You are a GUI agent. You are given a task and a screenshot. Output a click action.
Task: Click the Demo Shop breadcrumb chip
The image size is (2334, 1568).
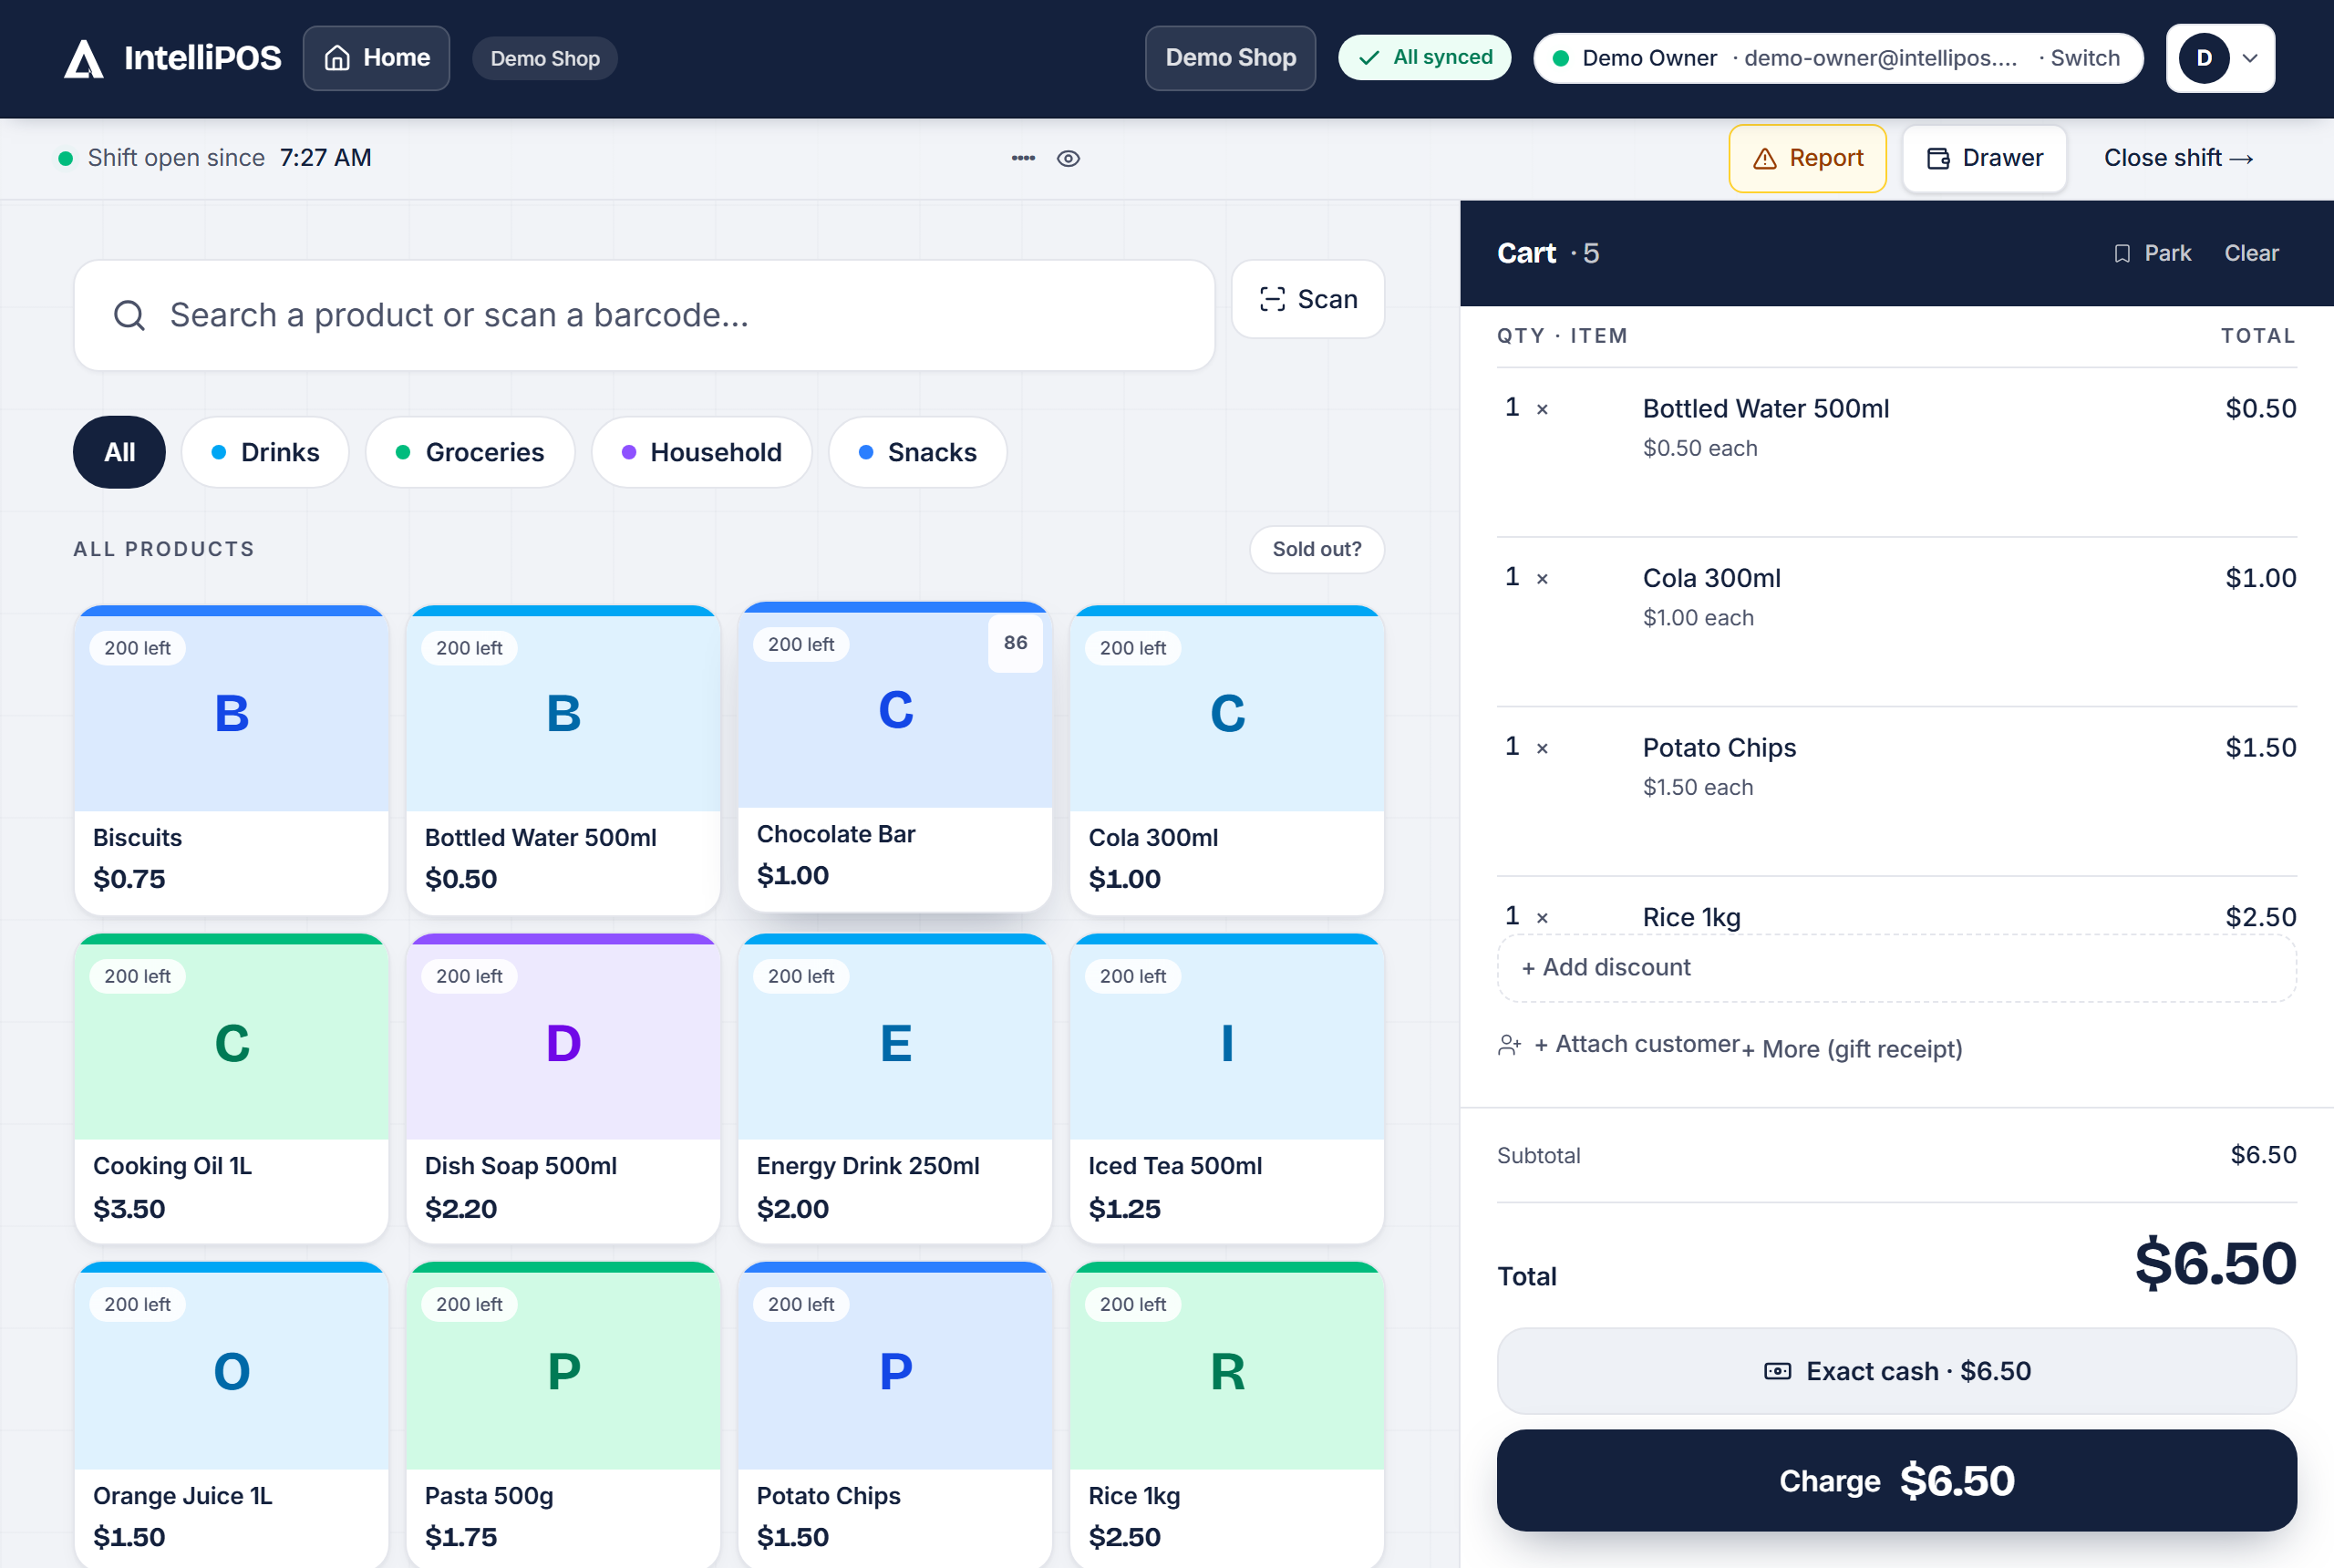click(x=545, y=58)
